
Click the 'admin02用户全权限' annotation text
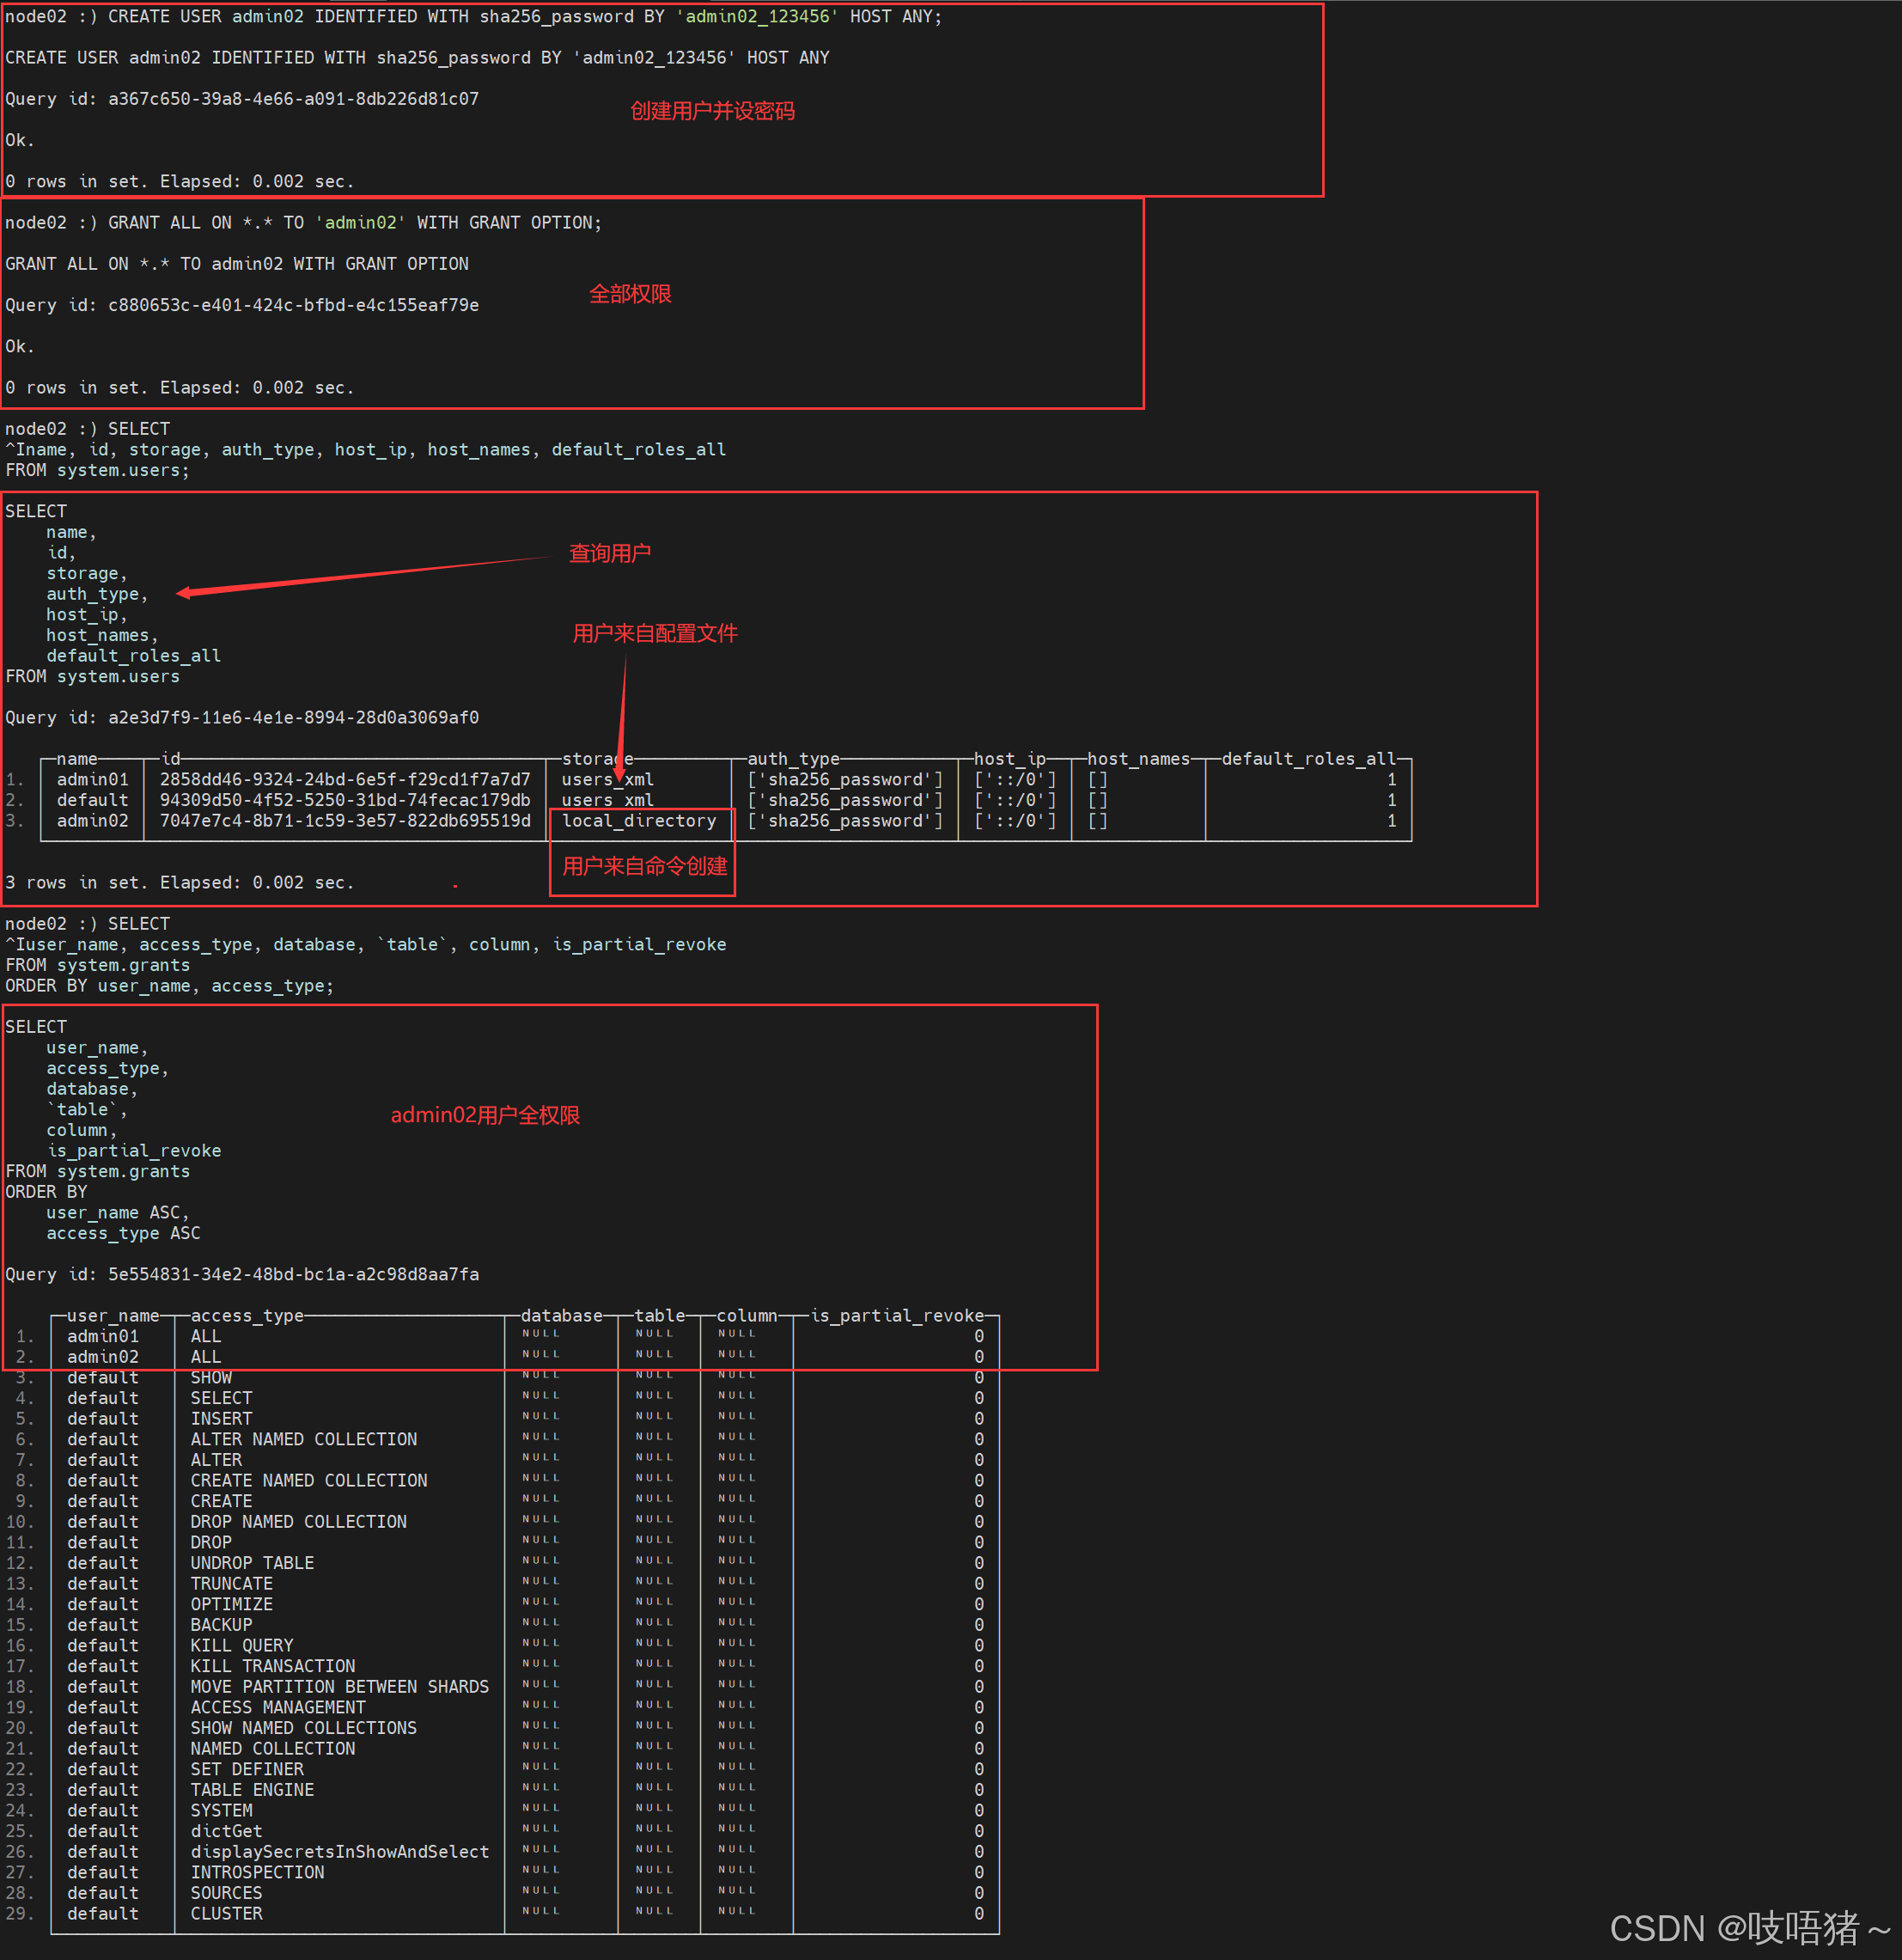485,1115
